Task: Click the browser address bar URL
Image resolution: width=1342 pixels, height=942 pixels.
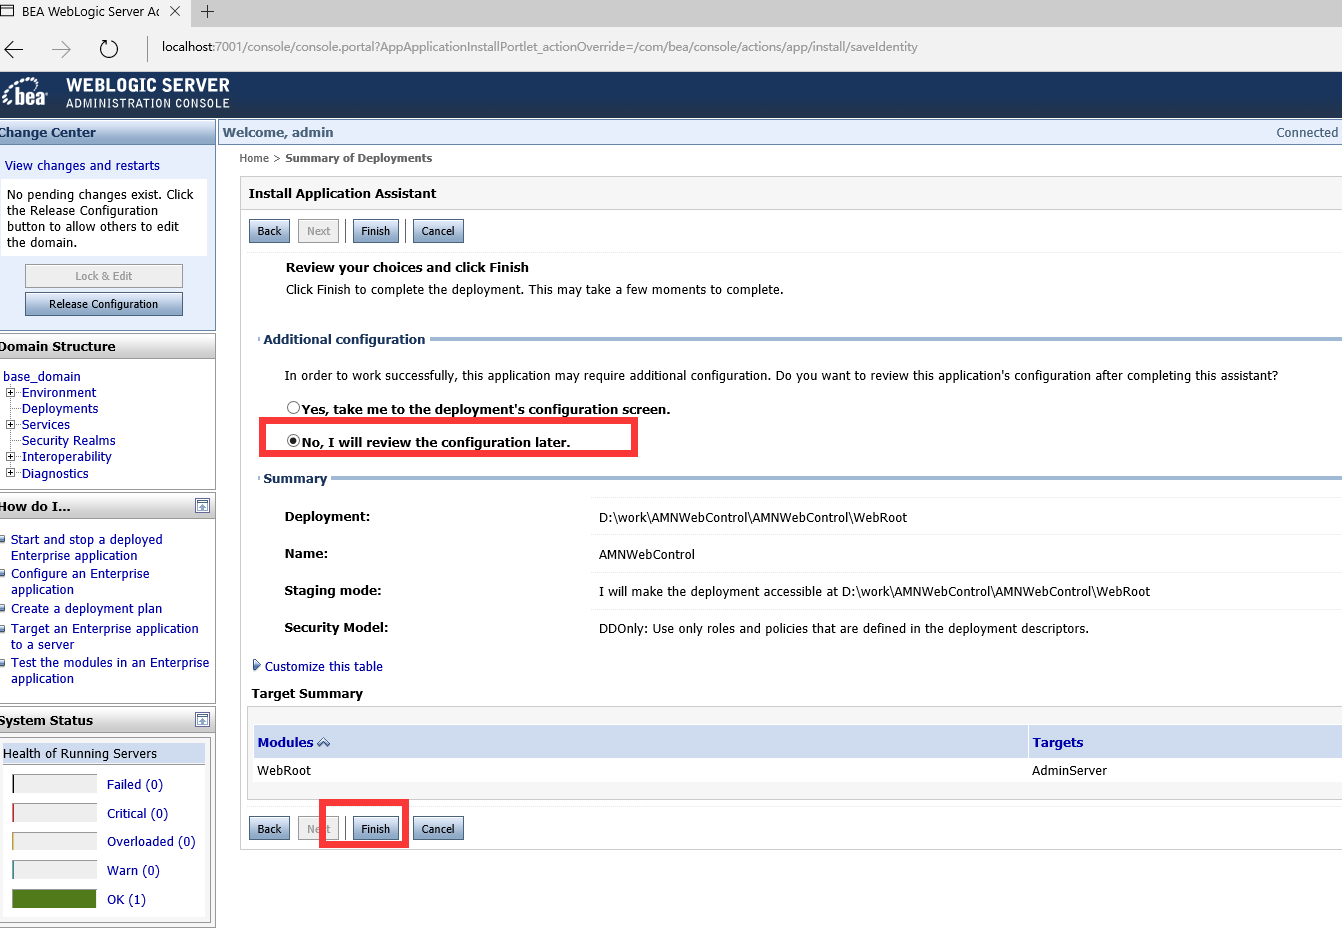Action: tap(539, 47)
